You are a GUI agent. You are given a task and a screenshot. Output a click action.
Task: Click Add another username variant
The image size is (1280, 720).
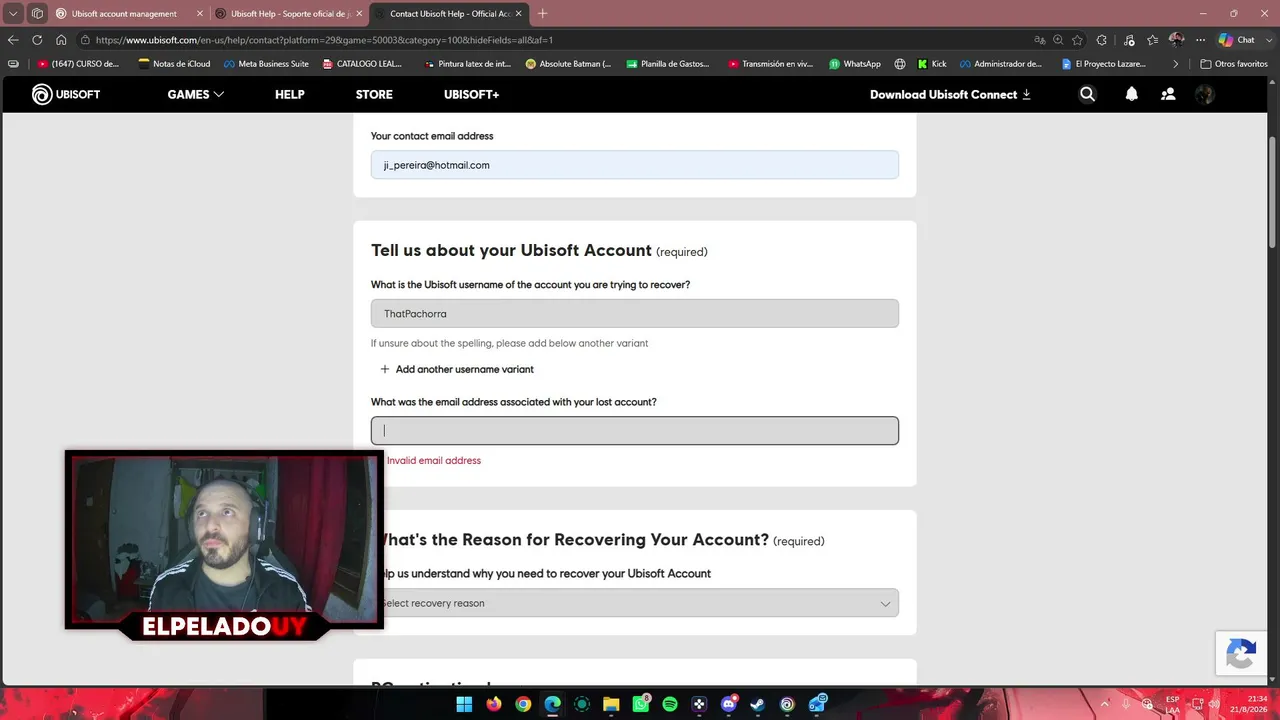coord(456,369)
